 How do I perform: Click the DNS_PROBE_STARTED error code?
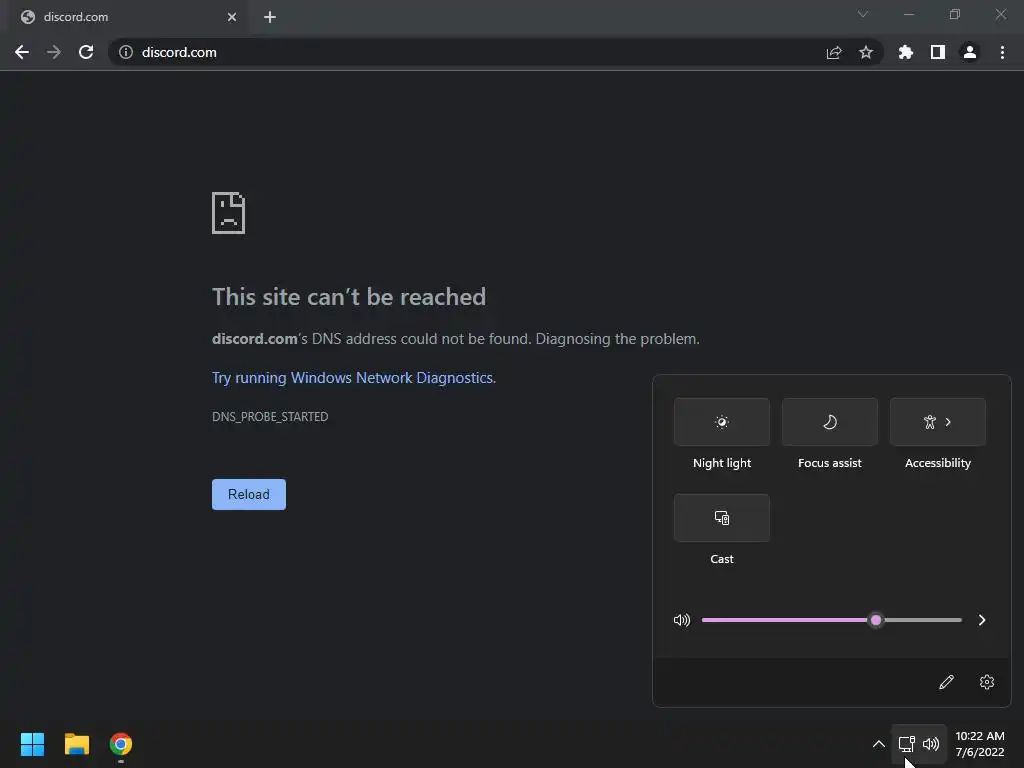point(270,417)
